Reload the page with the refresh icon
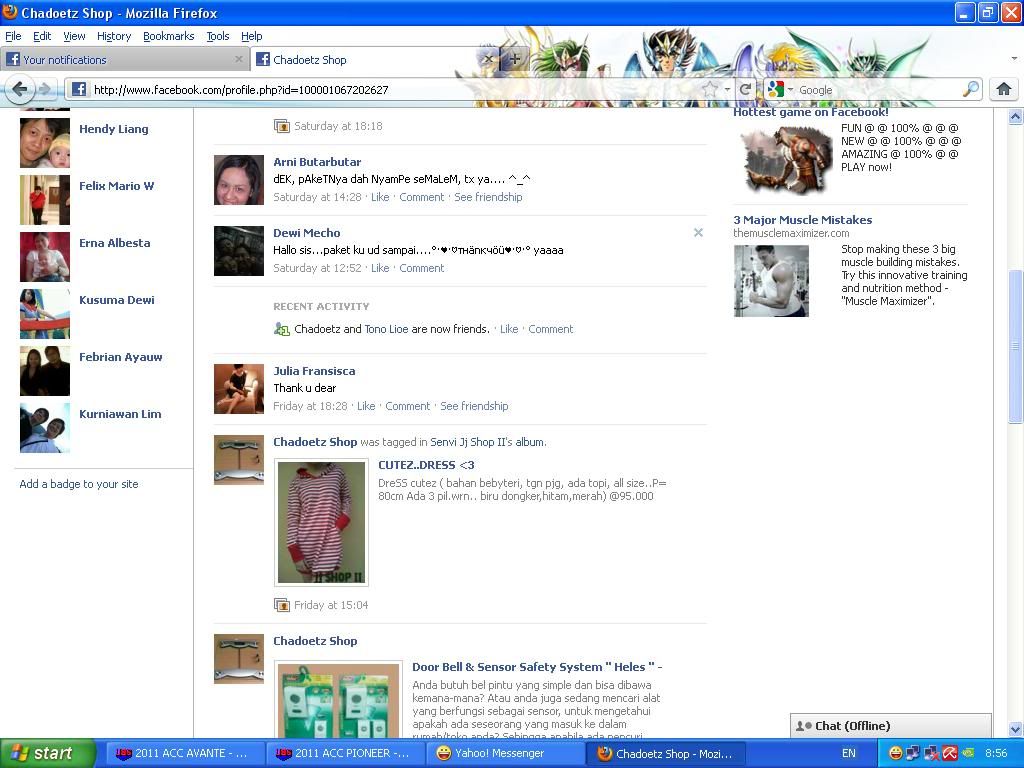This screenshot has height=768, width=1024. [745, 89]
